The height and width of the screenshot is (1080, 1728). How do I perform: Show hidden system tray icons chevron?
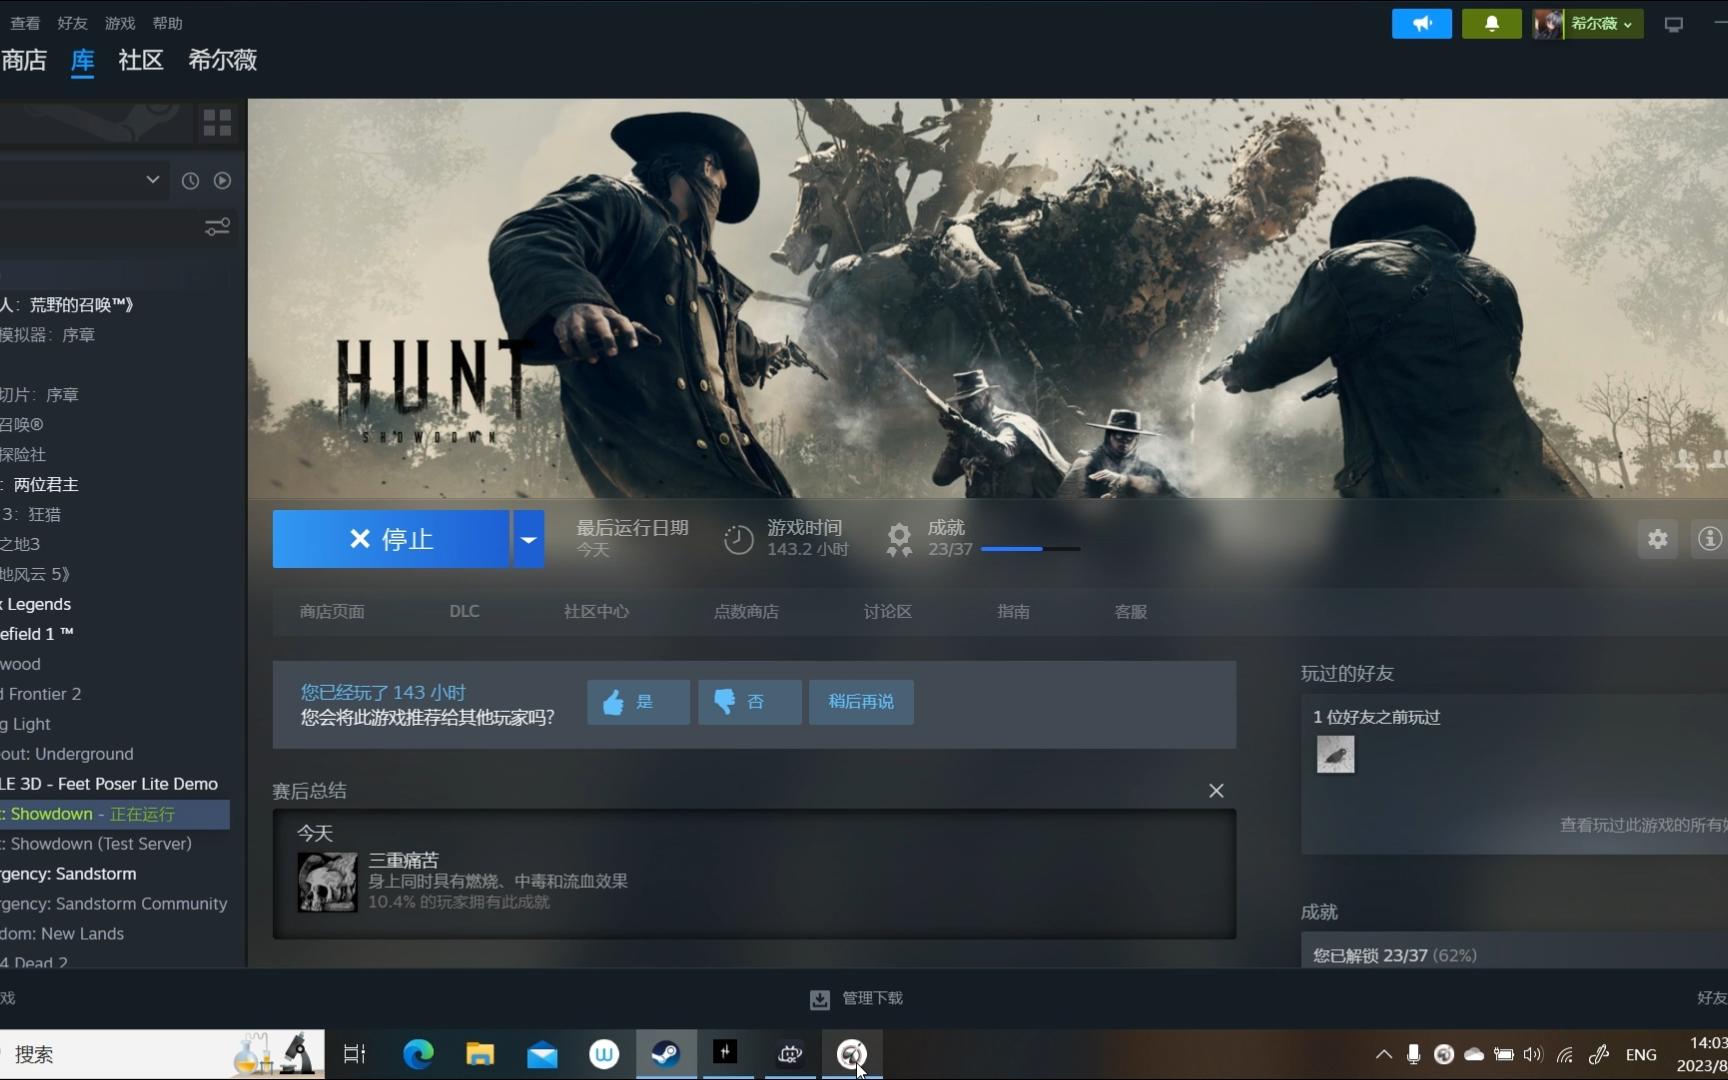1384,1054
